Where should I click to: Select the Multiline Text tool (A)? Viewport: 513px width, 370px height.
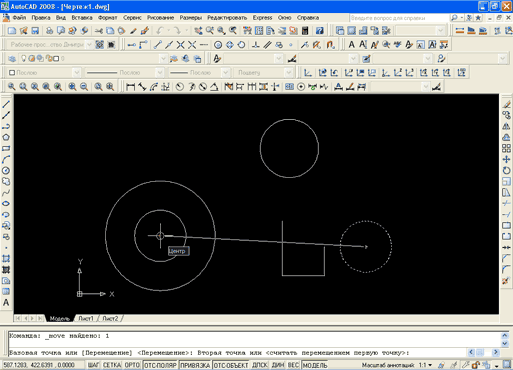pos(6,303)
